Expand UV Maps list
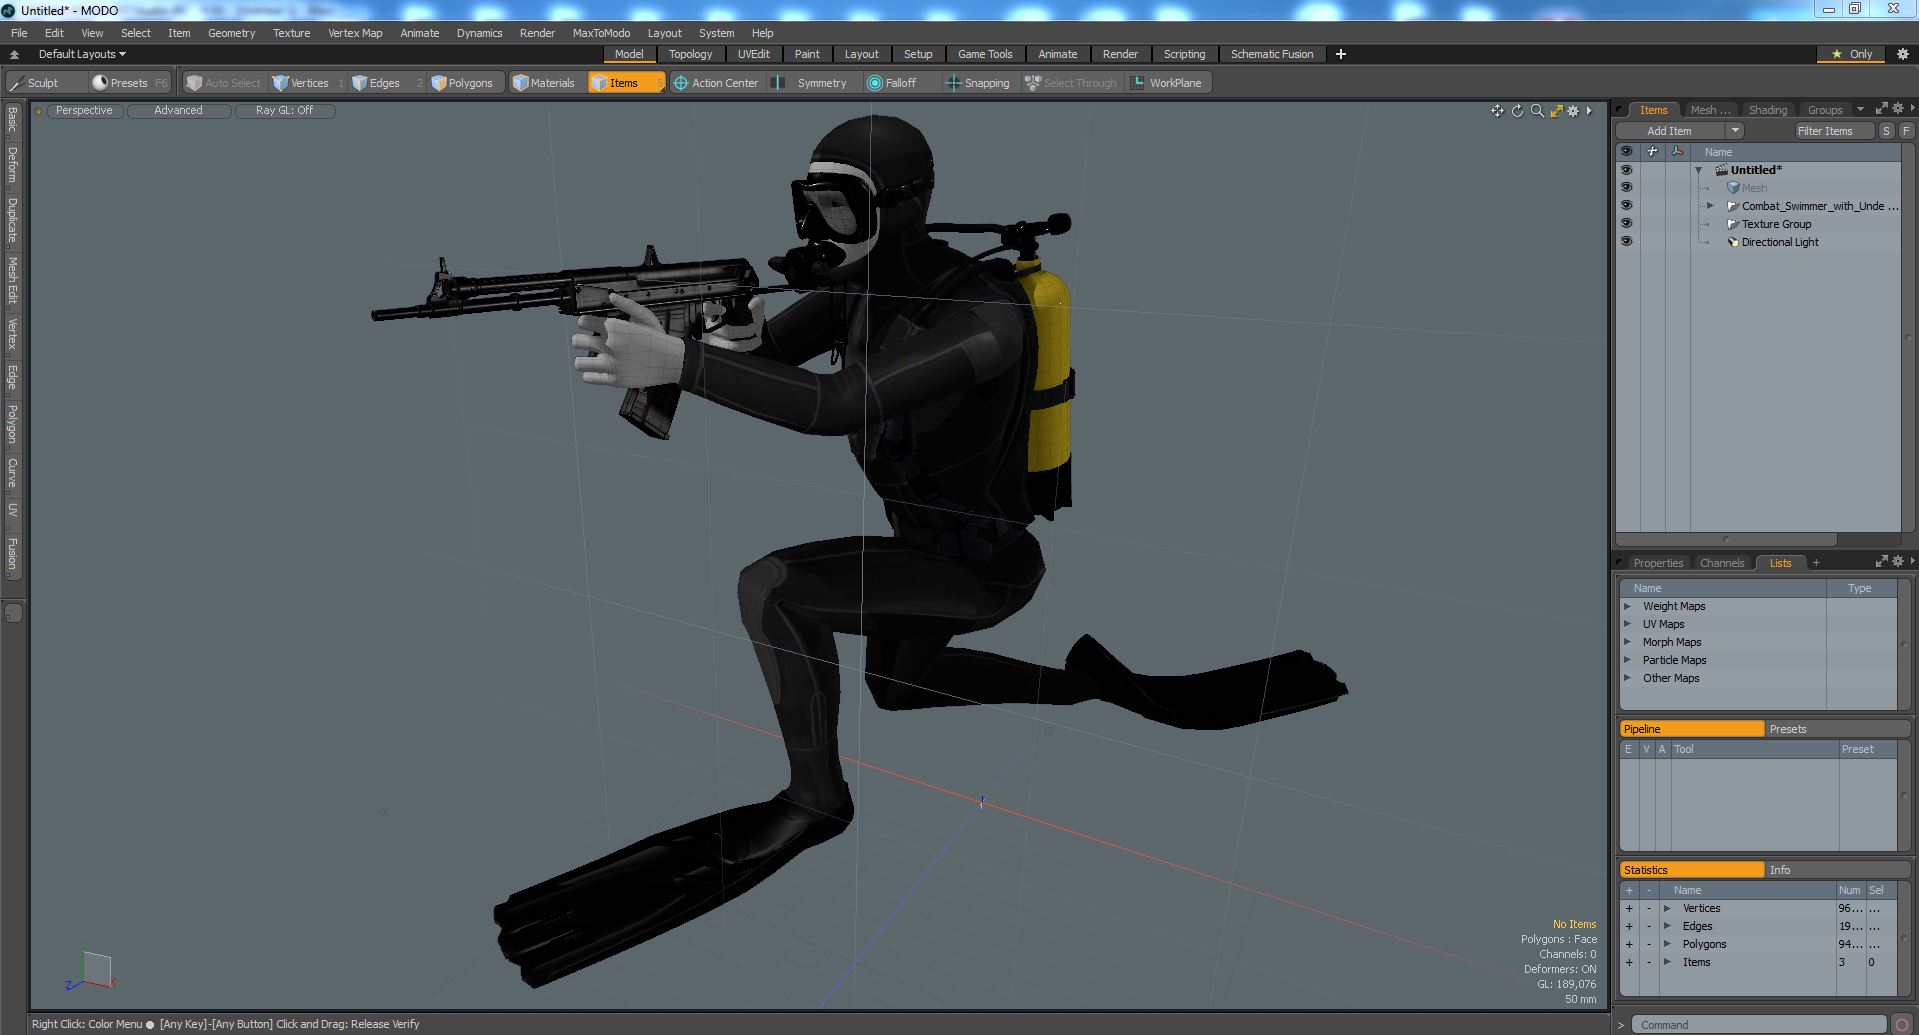The width and height of the screenshot is (1919, 1035). pos(1627,624)
